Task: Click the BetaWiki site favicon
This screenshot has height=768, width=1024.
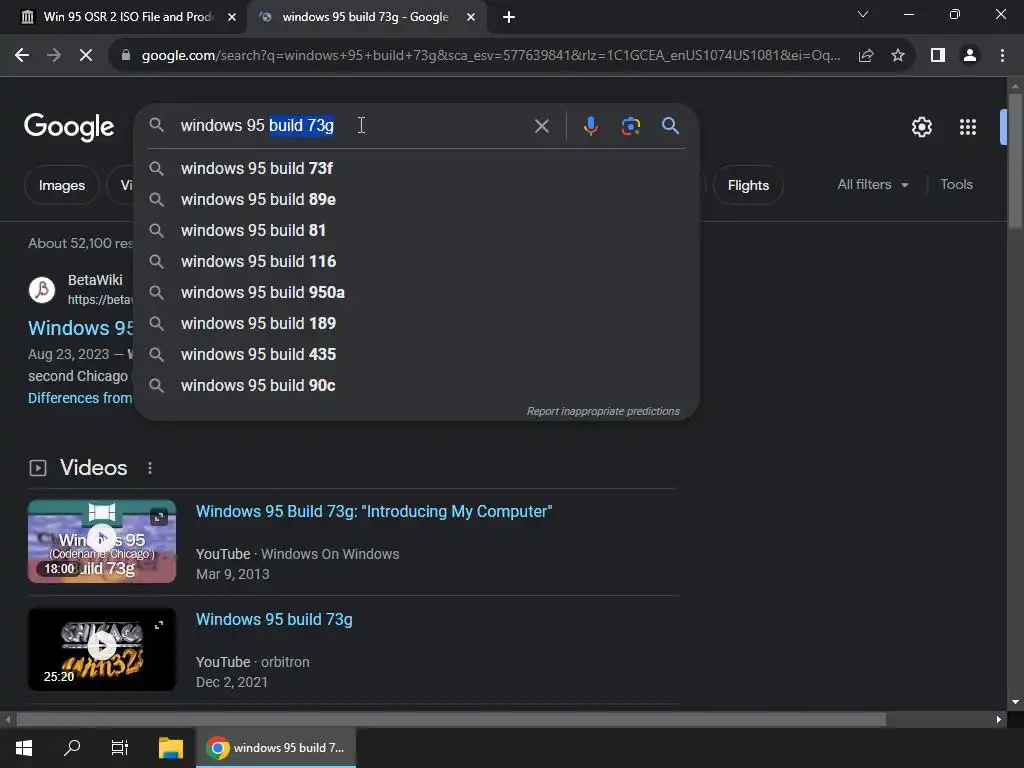Action: click(42, 289)
